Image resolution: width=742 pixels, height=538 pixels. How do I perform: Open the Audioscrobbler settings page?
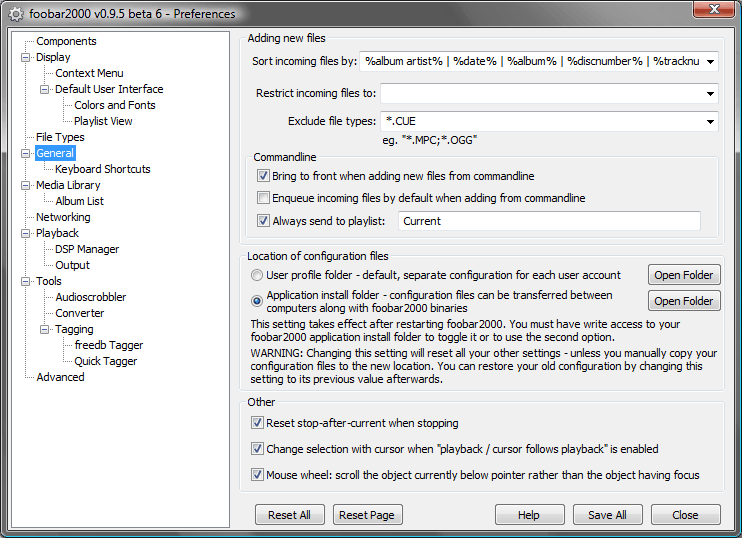point(90,297)
